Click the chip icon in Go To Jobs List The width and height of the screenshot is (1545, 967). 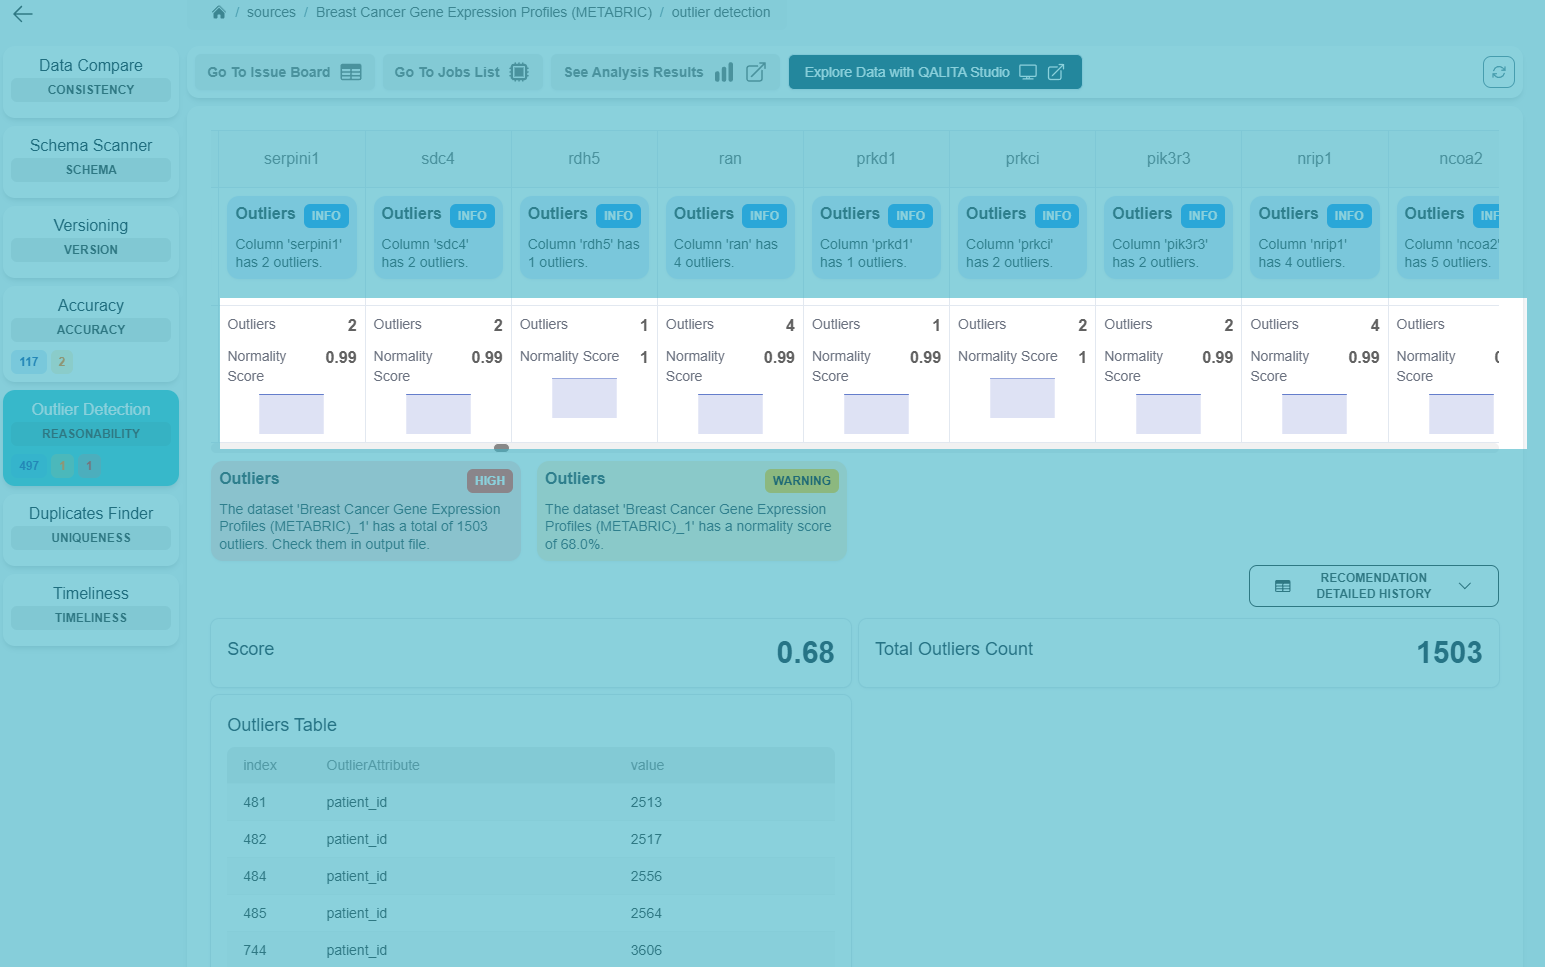(x=519, y=72)
